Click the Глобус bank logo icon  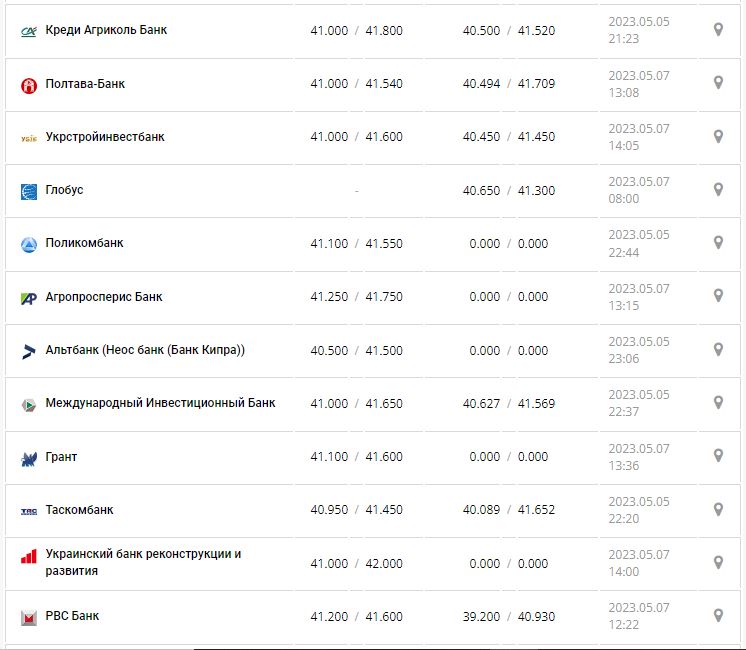click(29, 191)
